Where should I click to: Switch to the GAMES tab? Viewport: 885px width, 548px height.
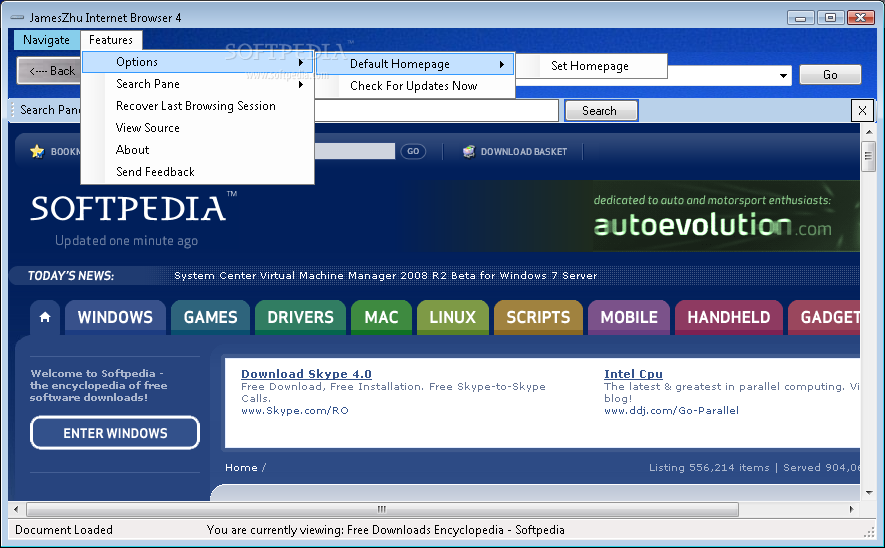point(211,317)
